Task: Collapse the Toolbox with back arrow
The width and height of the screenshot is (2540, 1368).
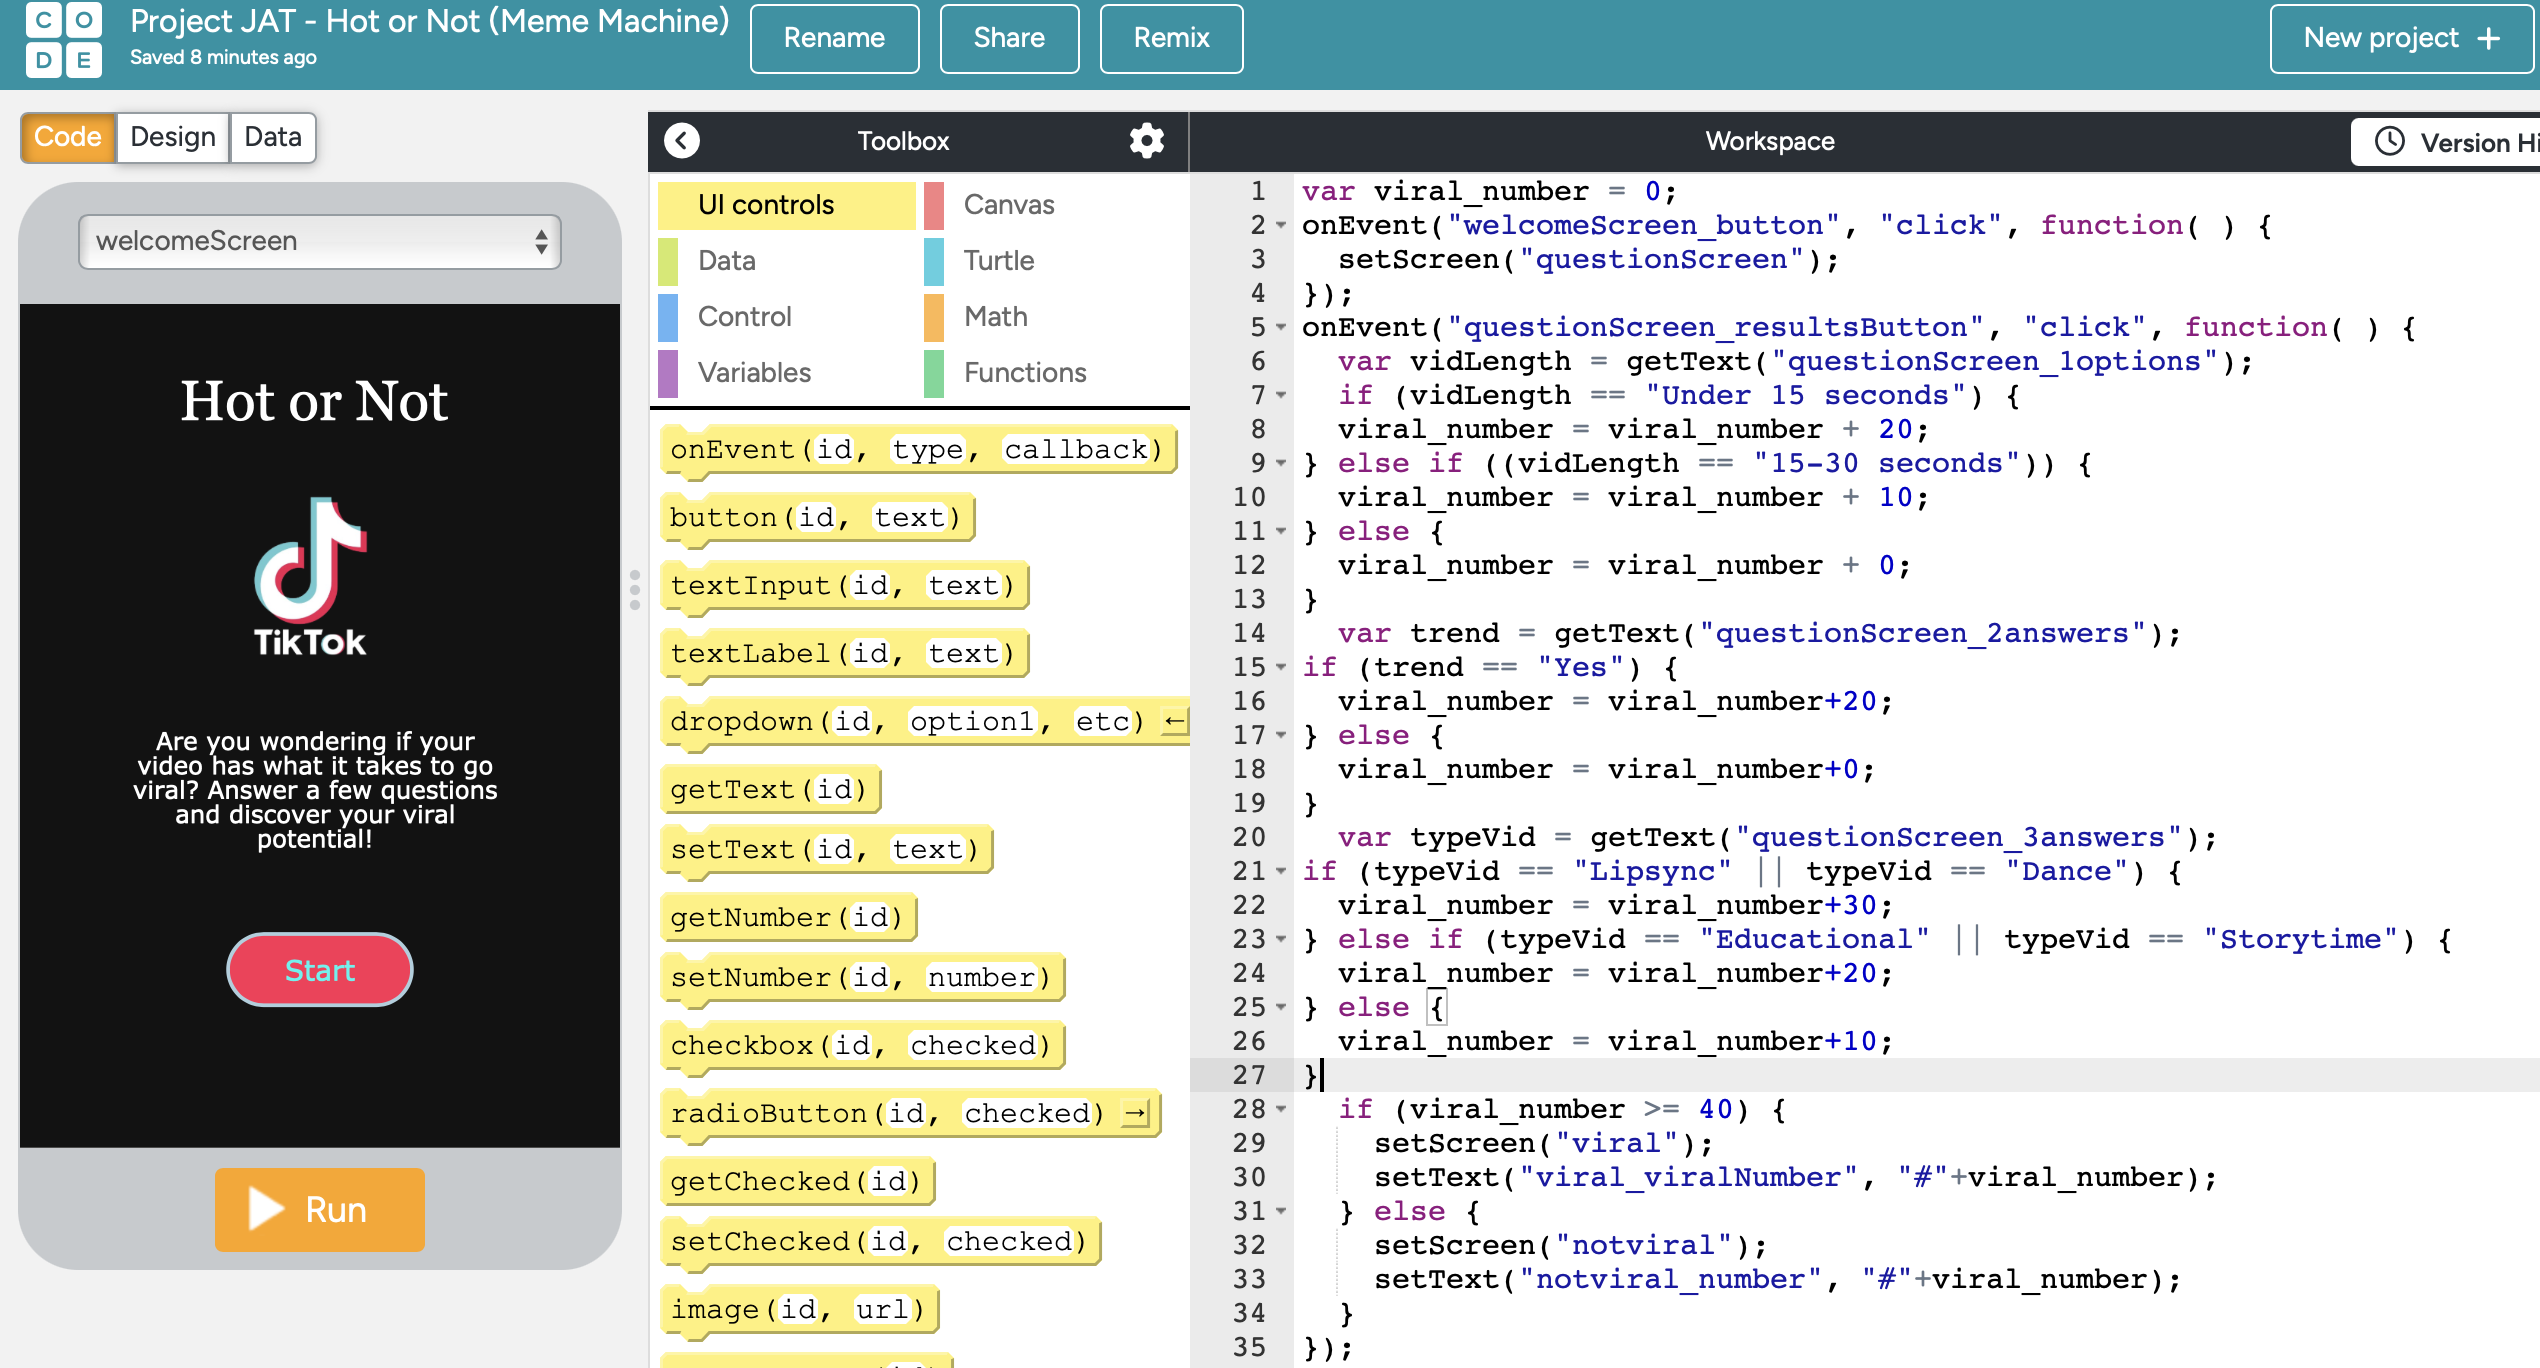Action: coord(682,141)
